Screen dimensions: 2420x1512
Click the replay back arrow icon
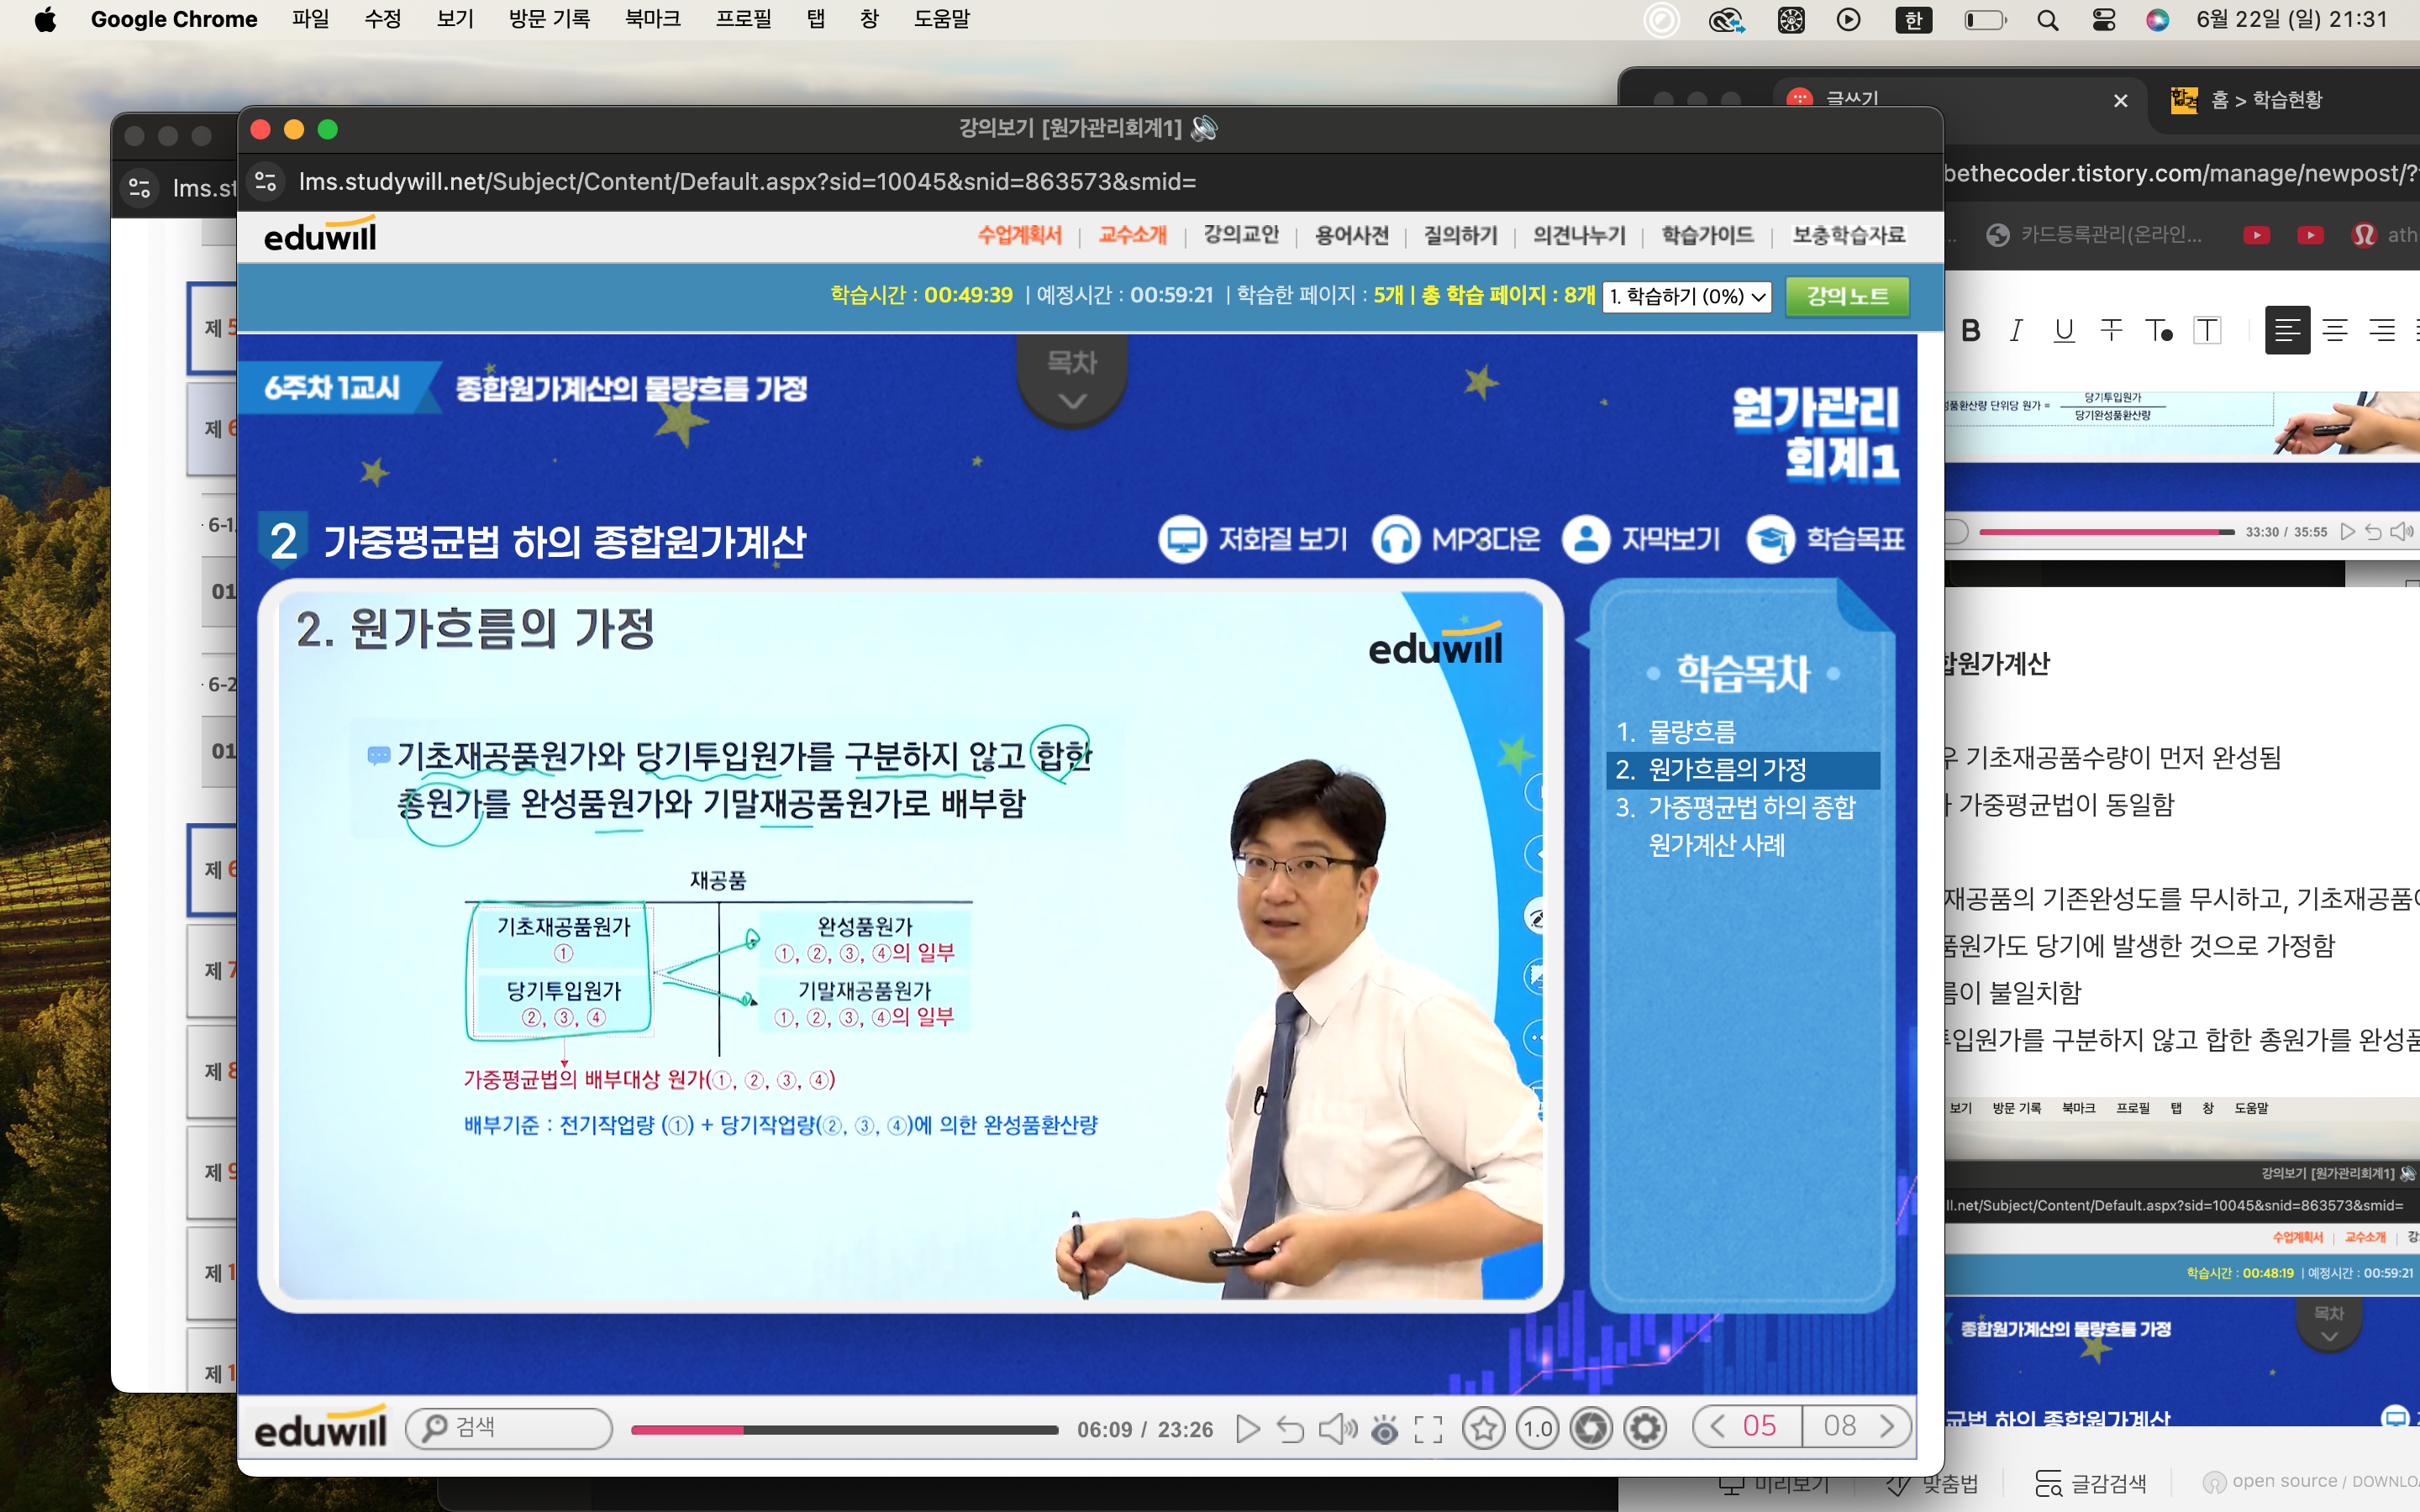[x=1290, y=1428]
